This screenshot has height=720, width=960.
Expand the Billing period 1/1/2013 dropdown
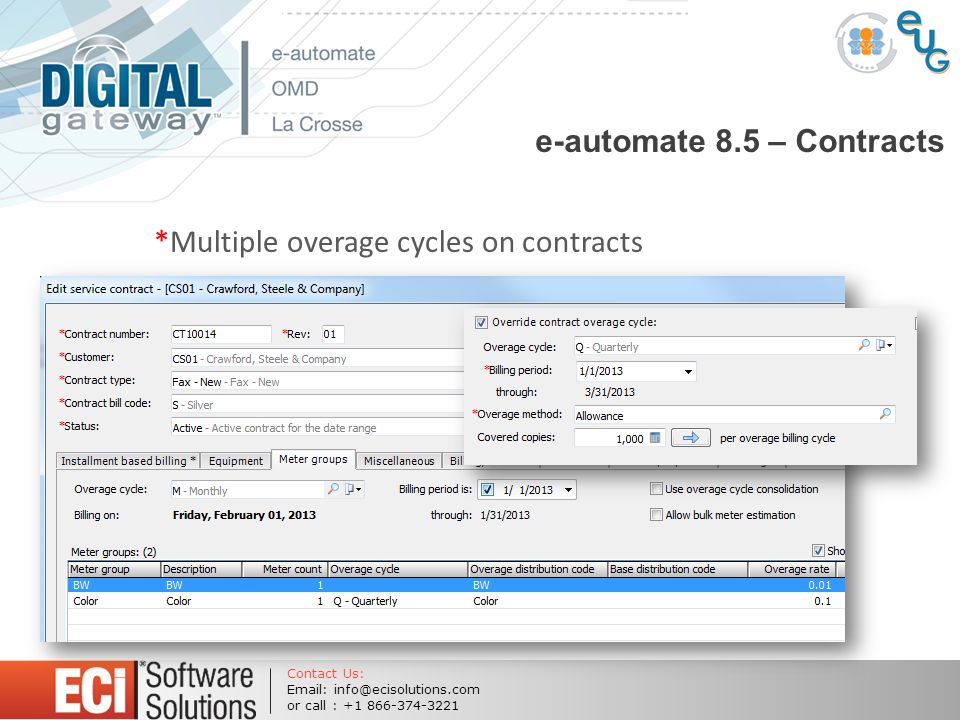688,372
